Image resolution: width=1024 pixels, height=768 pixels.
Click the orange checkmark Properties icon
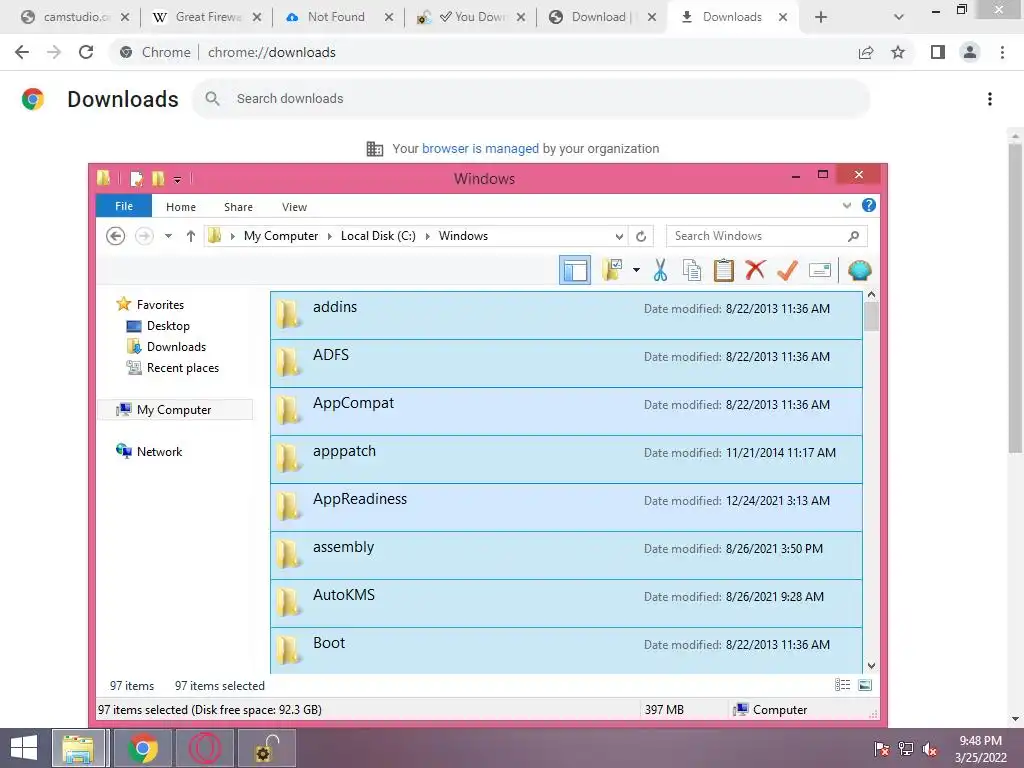coord(788,270)
